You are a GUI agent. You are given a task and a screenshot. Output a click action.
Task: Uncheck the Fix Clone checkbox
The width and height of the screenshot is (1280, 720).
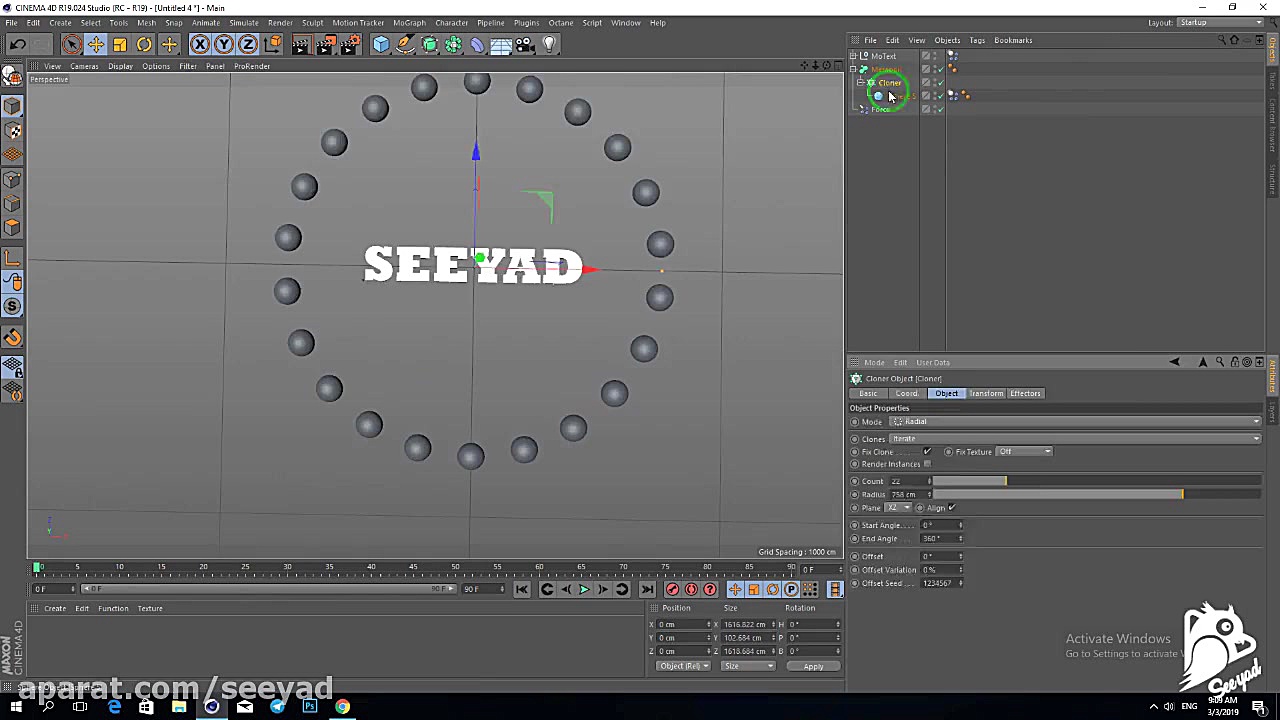[927, 452]
